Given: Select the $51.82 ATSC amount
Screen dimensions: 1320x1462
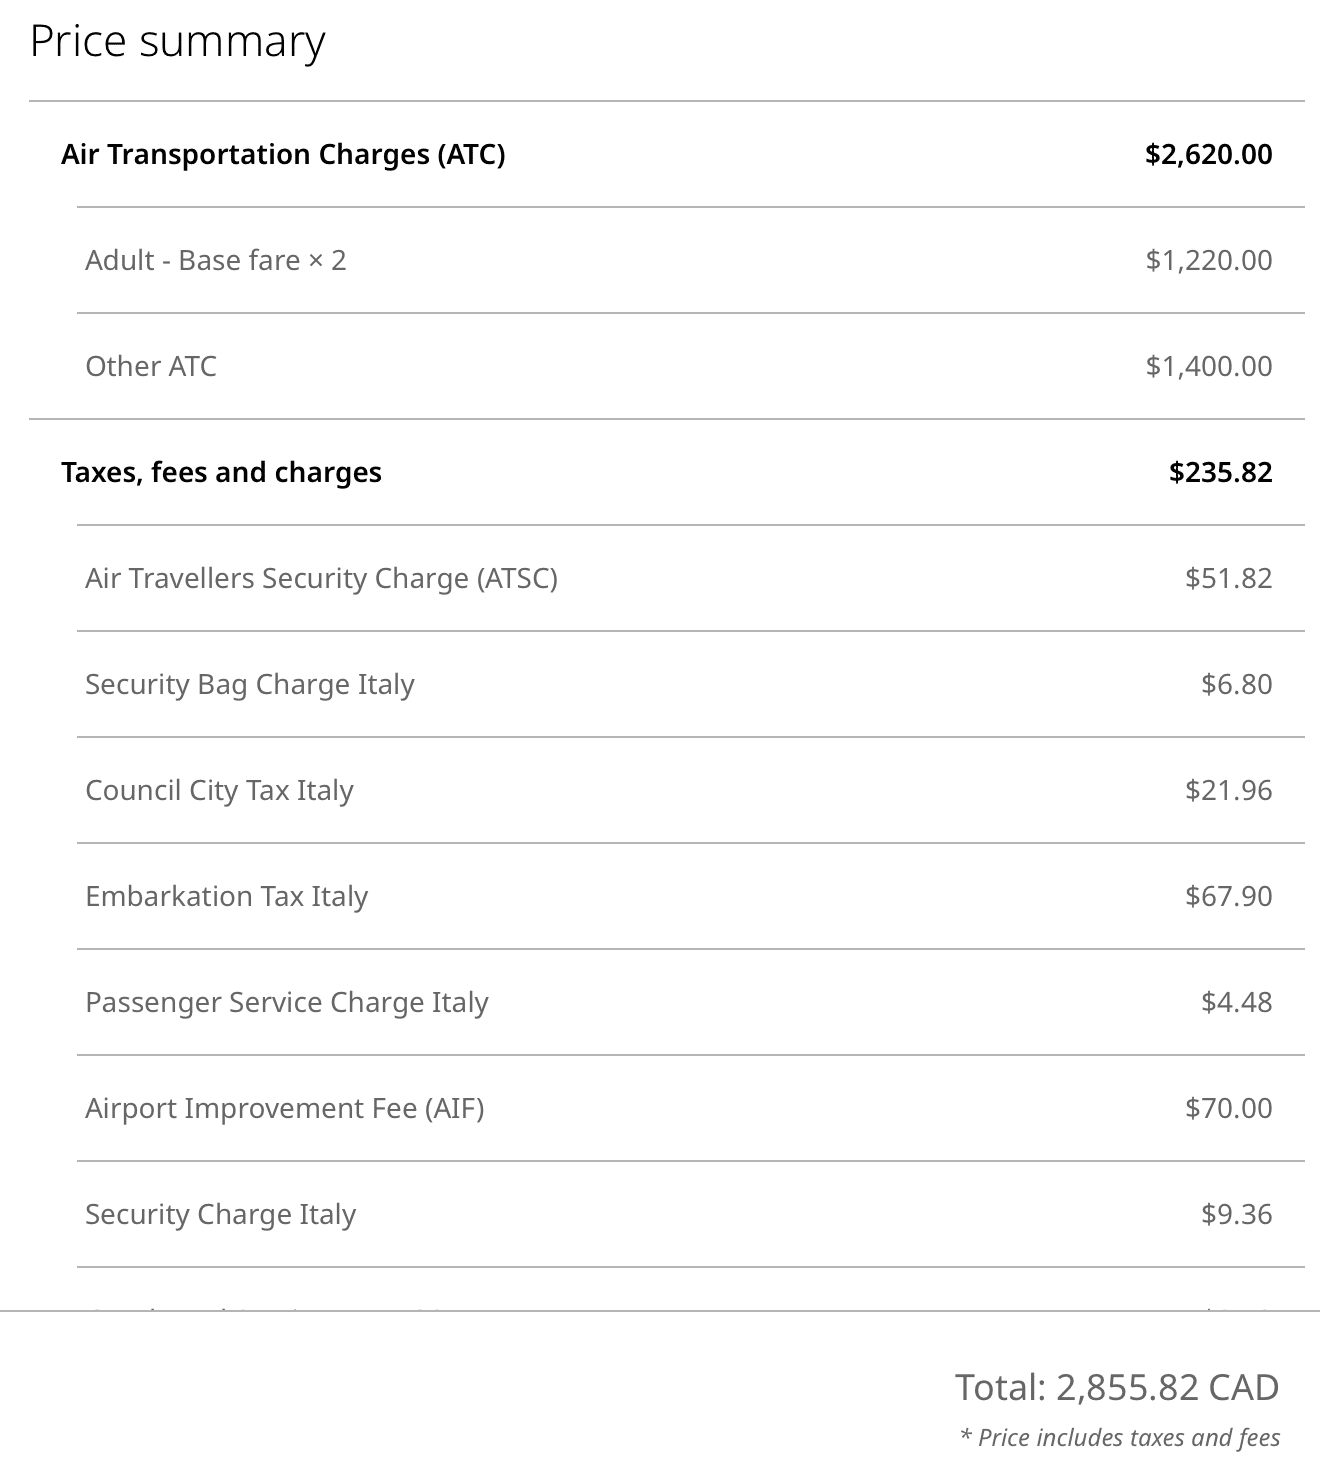Looking at the screenshot, I should click(1228, 578).
